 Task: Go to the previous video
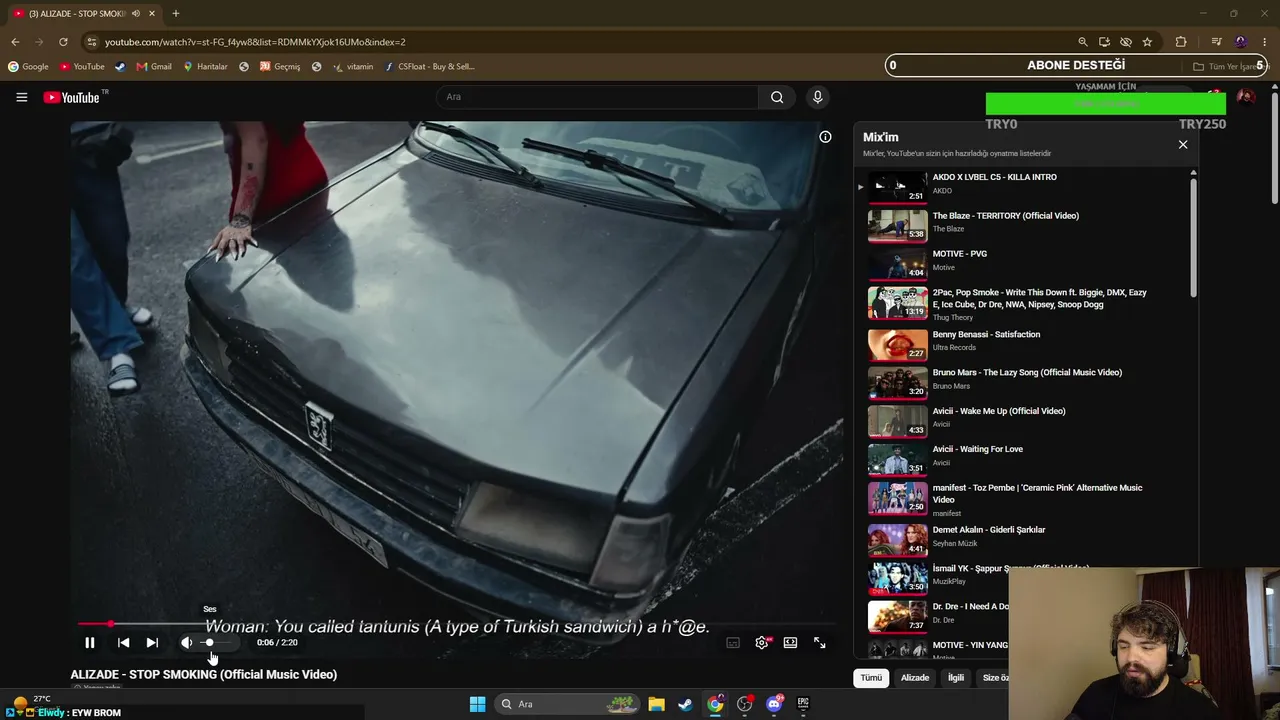click(x=123, y=643)
